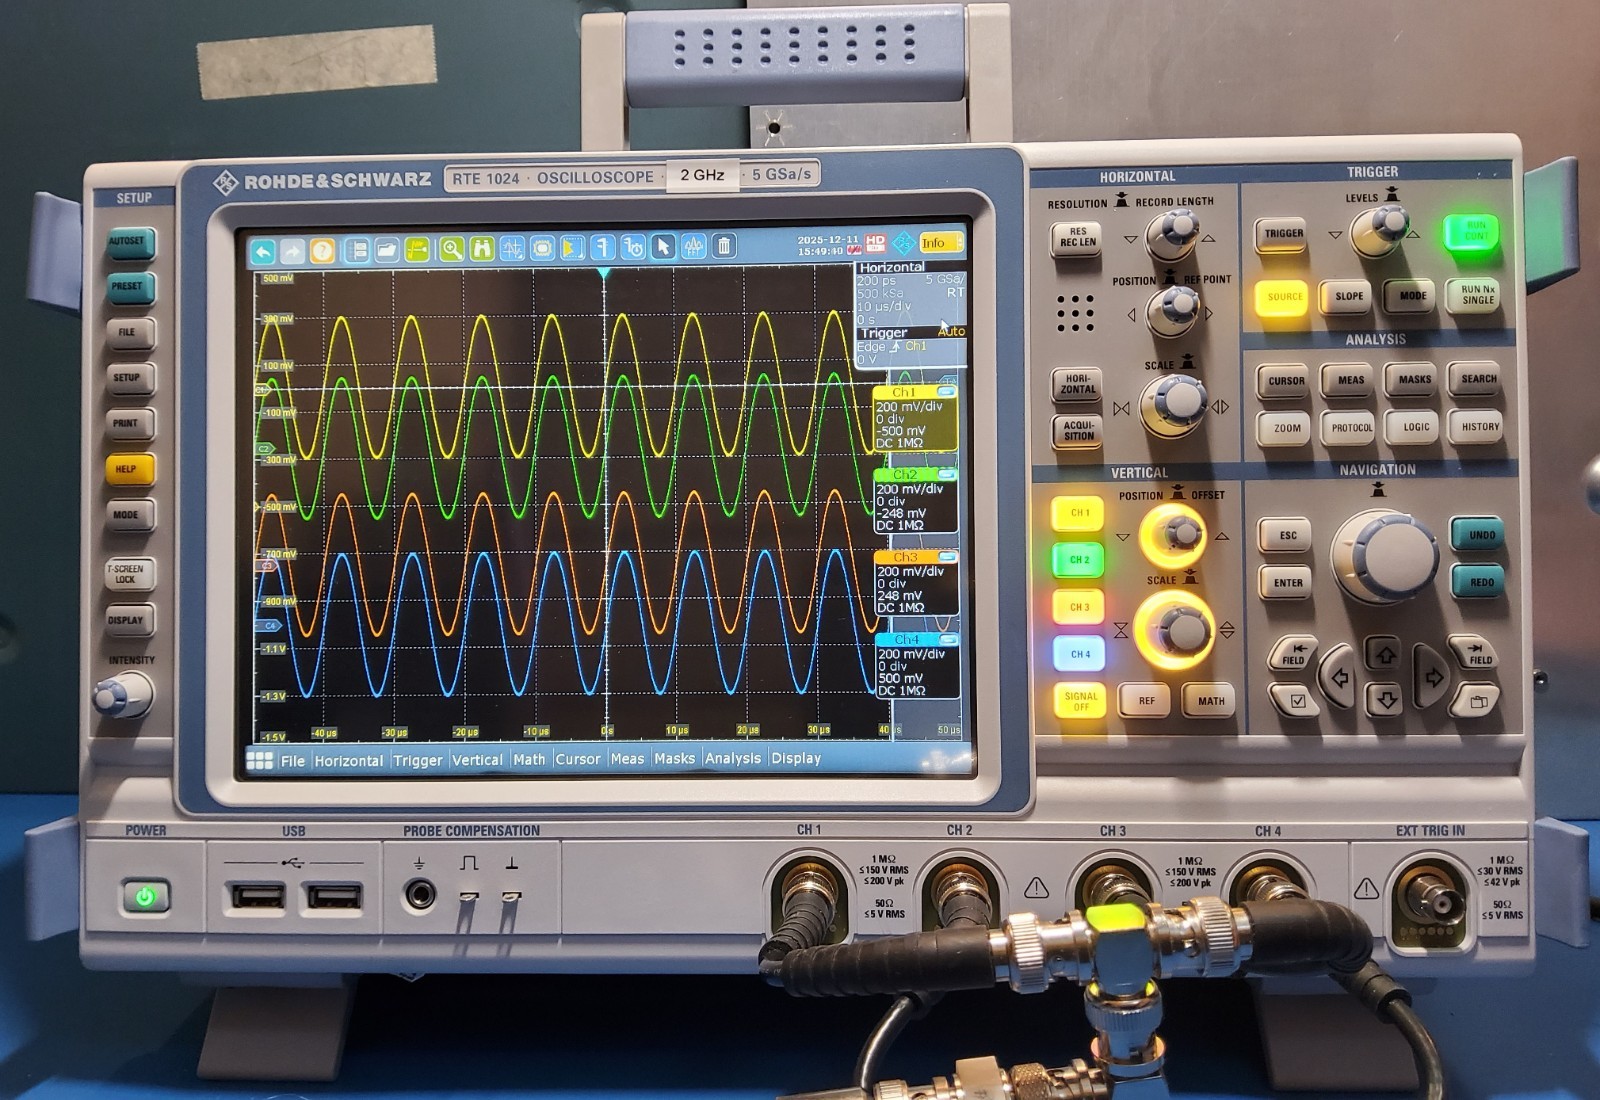Open the Display menu in the menu bar
Viewport: 1600px width, 1100px height.
click(796, 758)
